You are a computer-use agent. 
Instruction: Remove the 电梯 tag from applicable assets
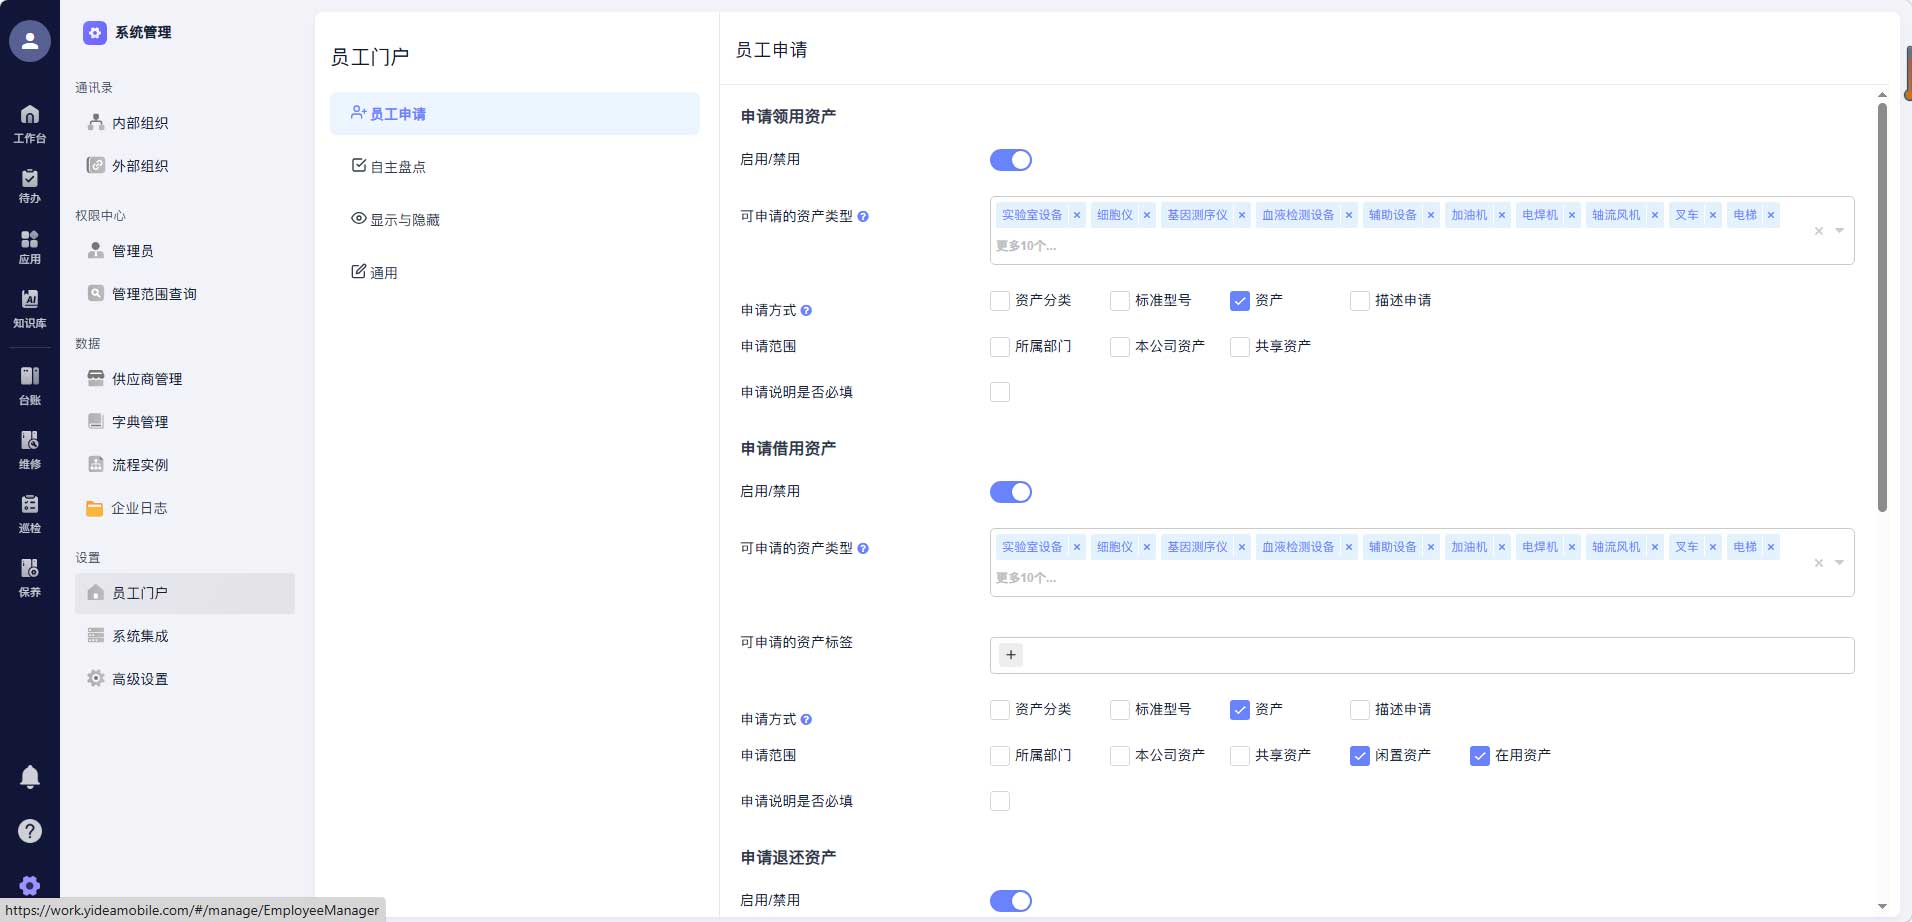point(1771,215)
